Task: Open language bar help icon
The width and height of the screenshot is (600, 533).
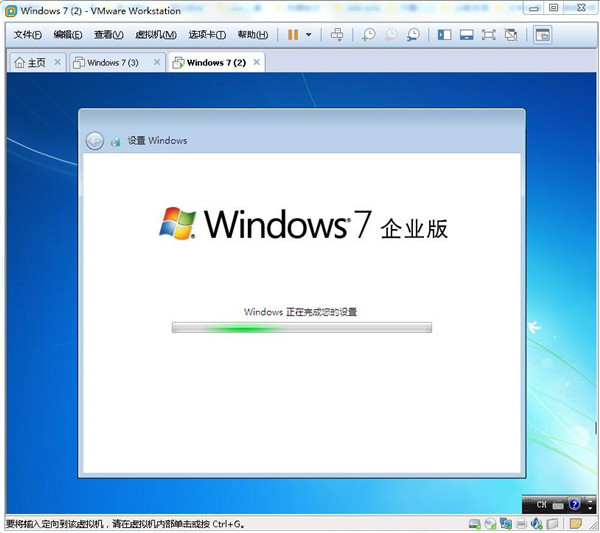Action: 574,504
